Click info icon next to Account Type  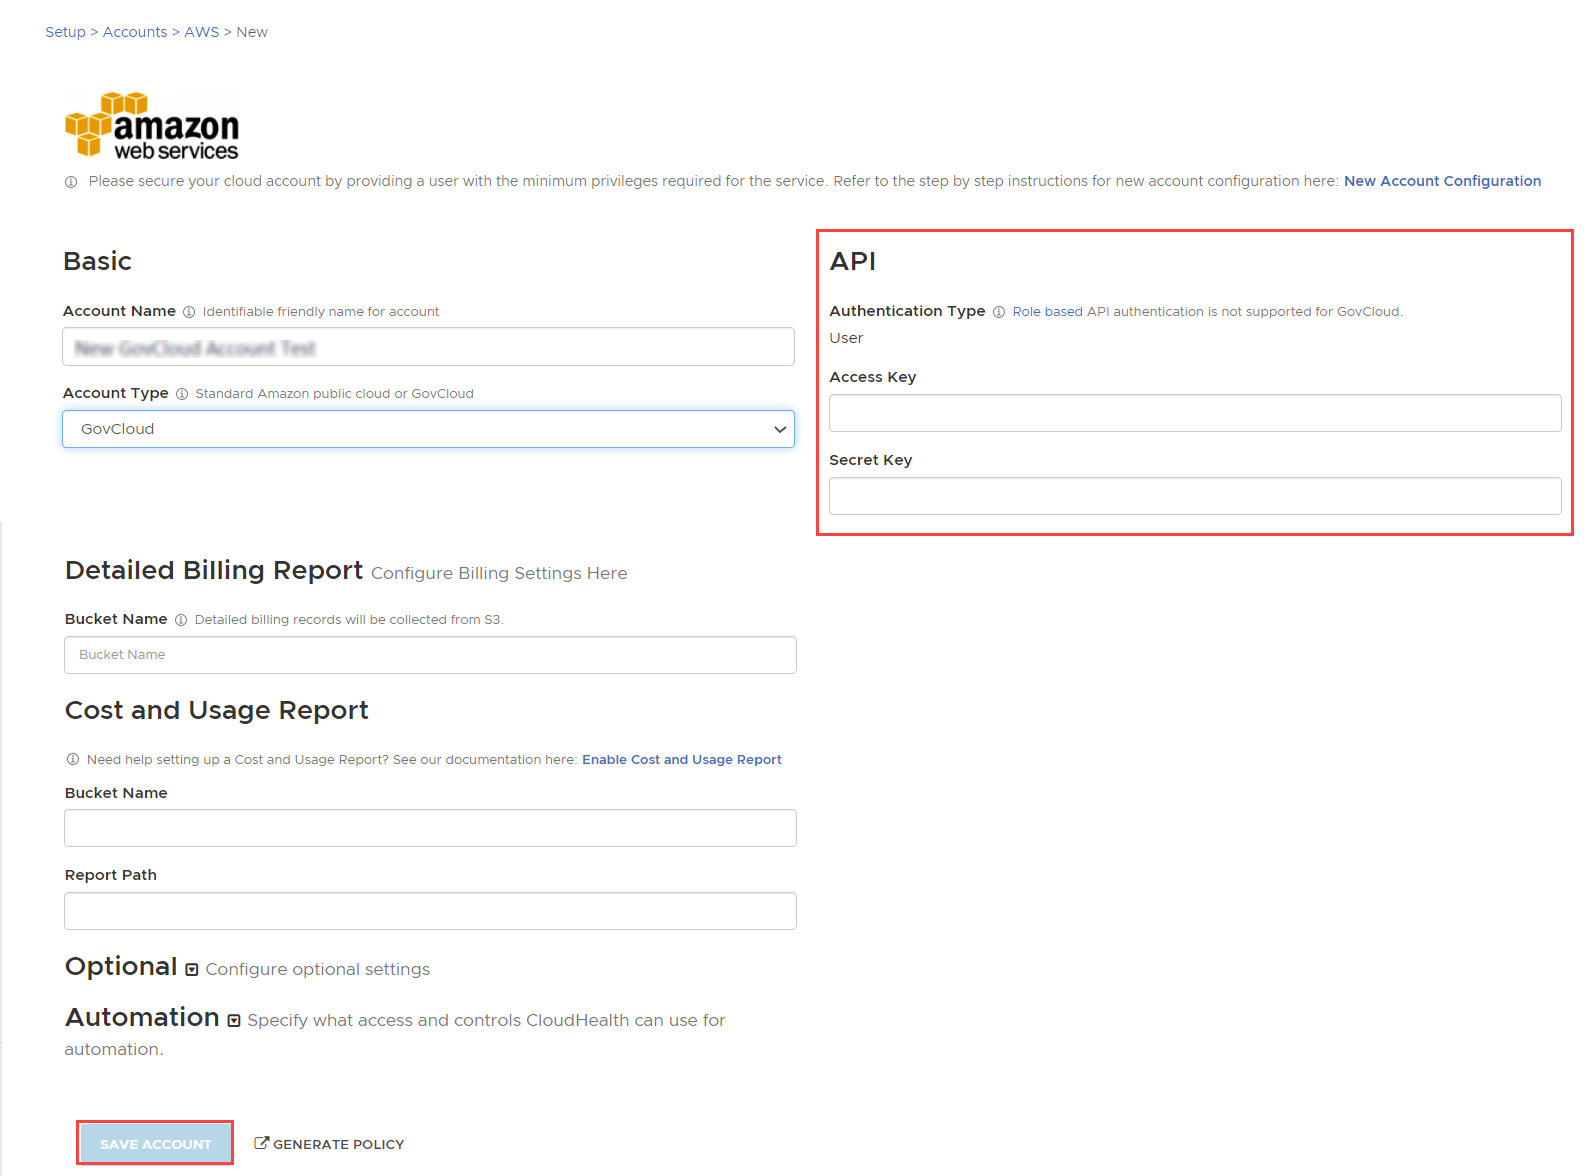[182, 394]
